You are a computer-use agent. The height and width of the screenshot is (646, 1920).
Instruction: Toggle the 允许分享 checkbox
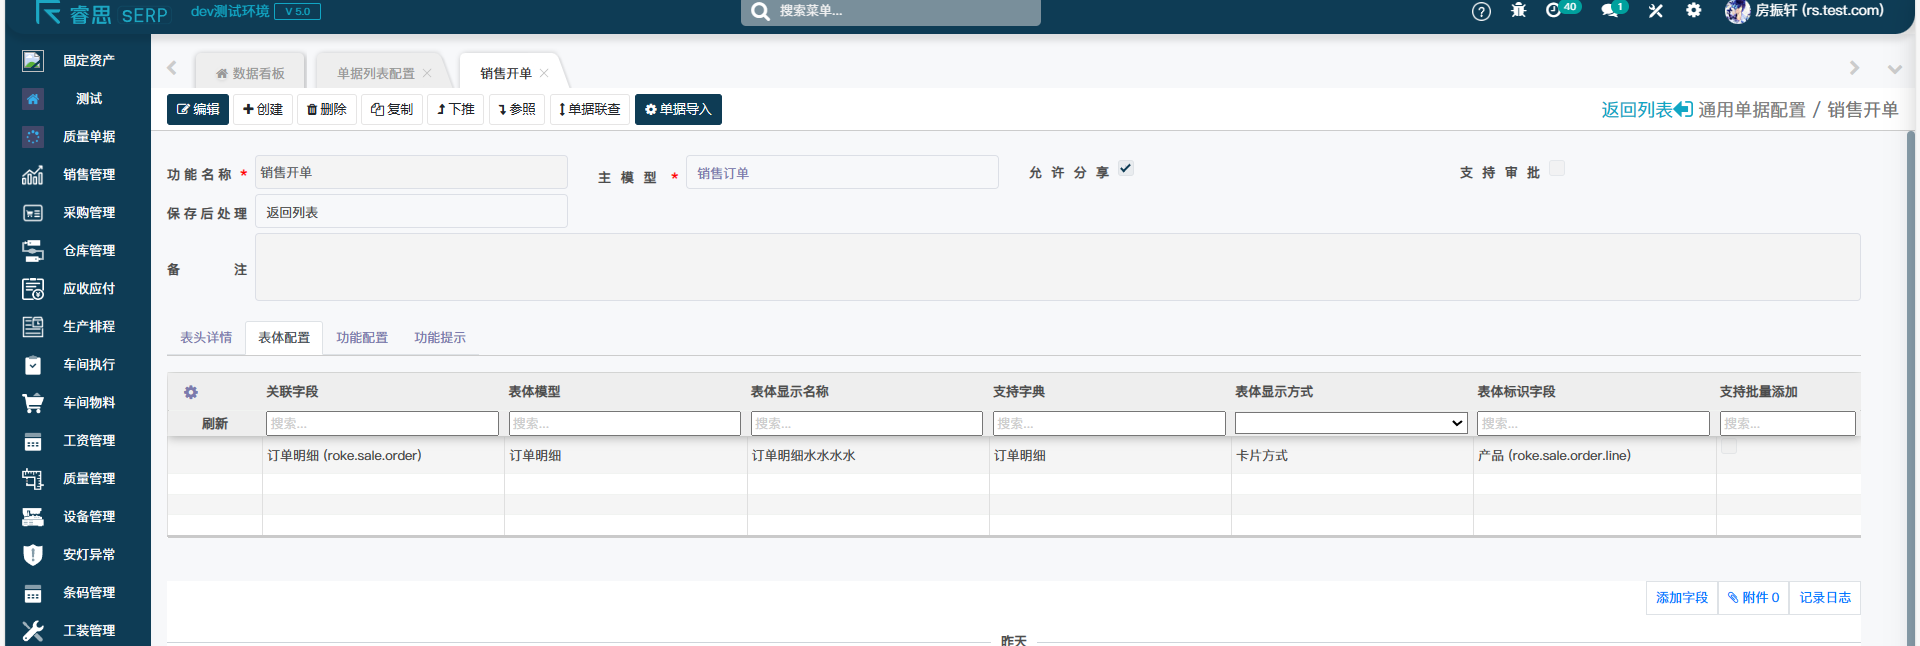pyautogui.click(x=1126, y=169)
